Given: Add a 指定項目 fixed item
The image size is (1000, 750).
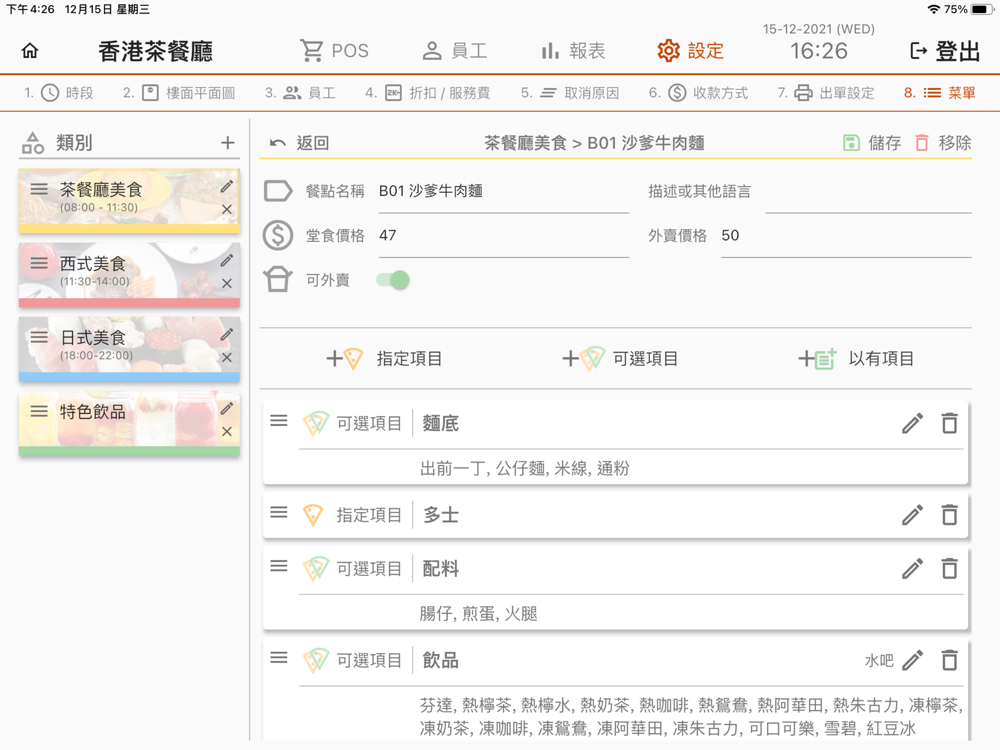Looking at the screenshot, I should tap(384, 358).
